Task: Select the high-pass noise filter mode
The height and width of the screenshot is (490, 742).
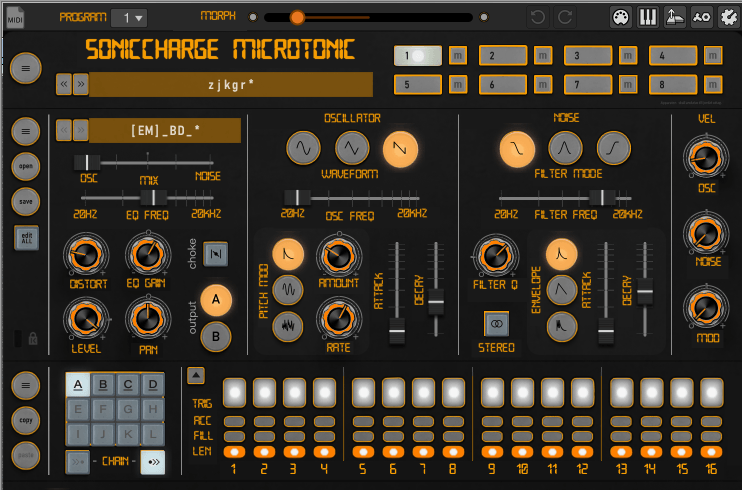Action: pyautogui.click(x=614, y=148)
